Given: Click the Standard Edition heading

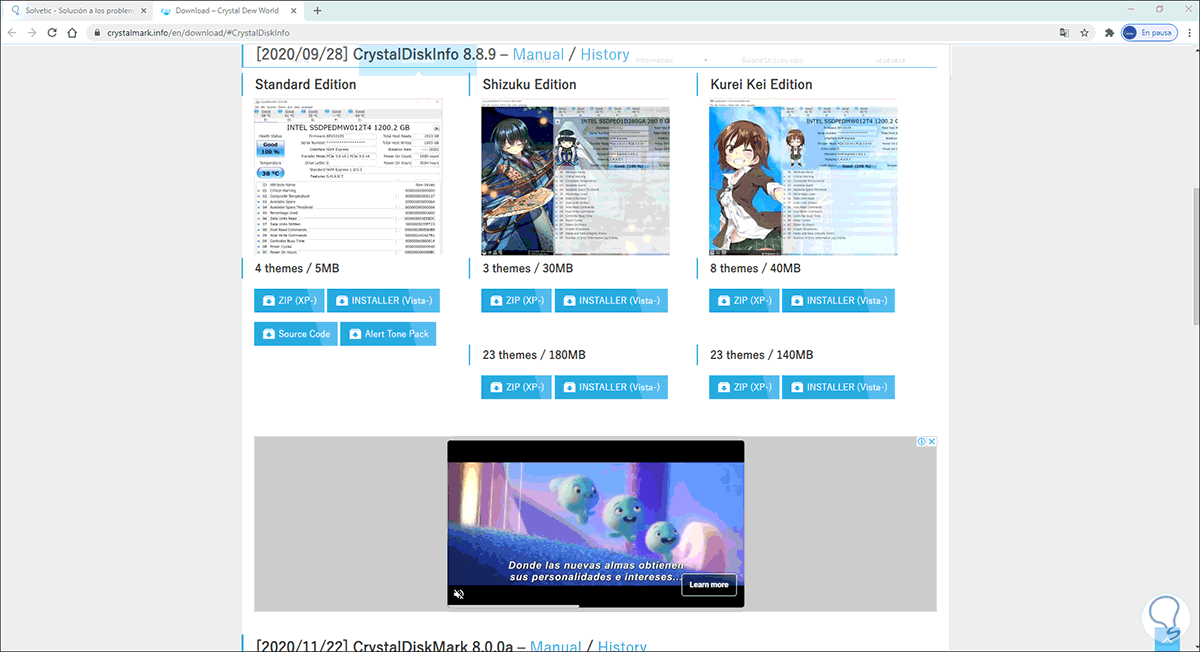Looking at the screenshot, I should coord(305,84).
